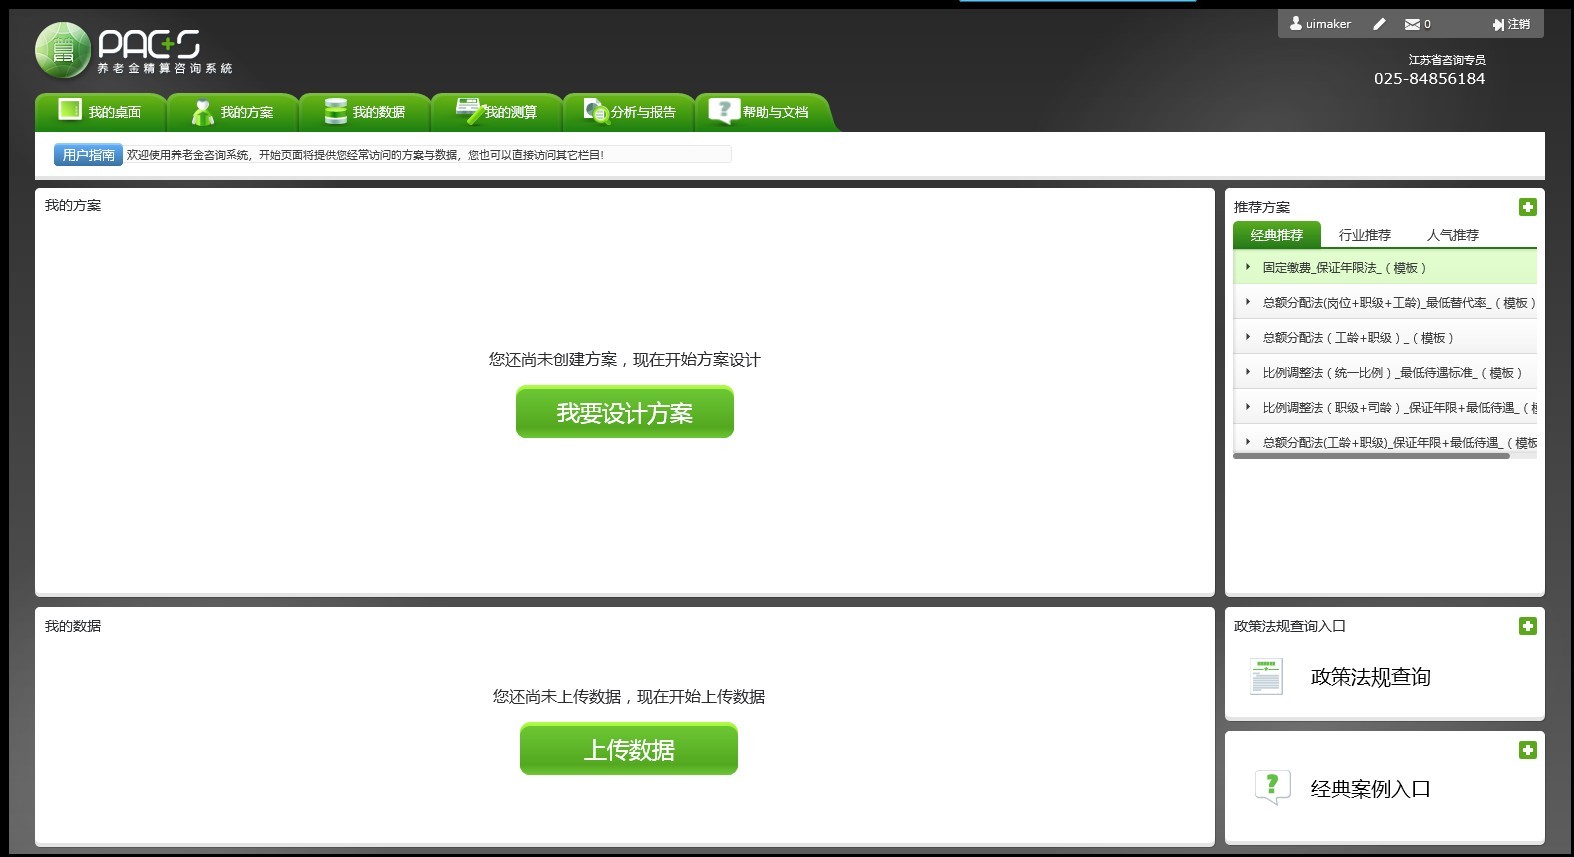Click the 我的数据 database icon
The height and width of the screenshot is (857, 1574).
pos(336,111)
